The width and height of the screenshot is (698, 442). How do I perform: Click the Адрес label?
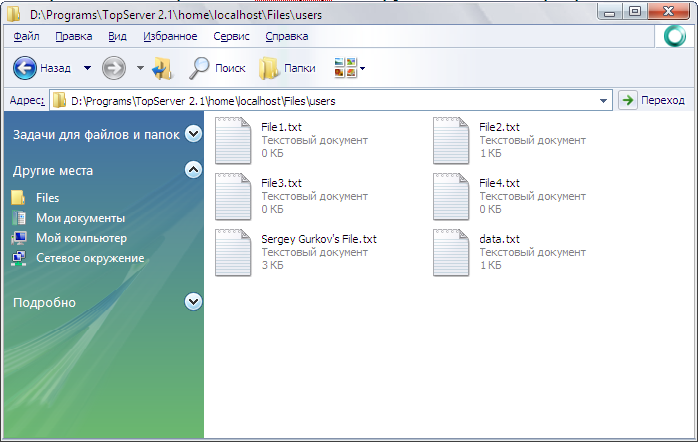click(27, 100)
